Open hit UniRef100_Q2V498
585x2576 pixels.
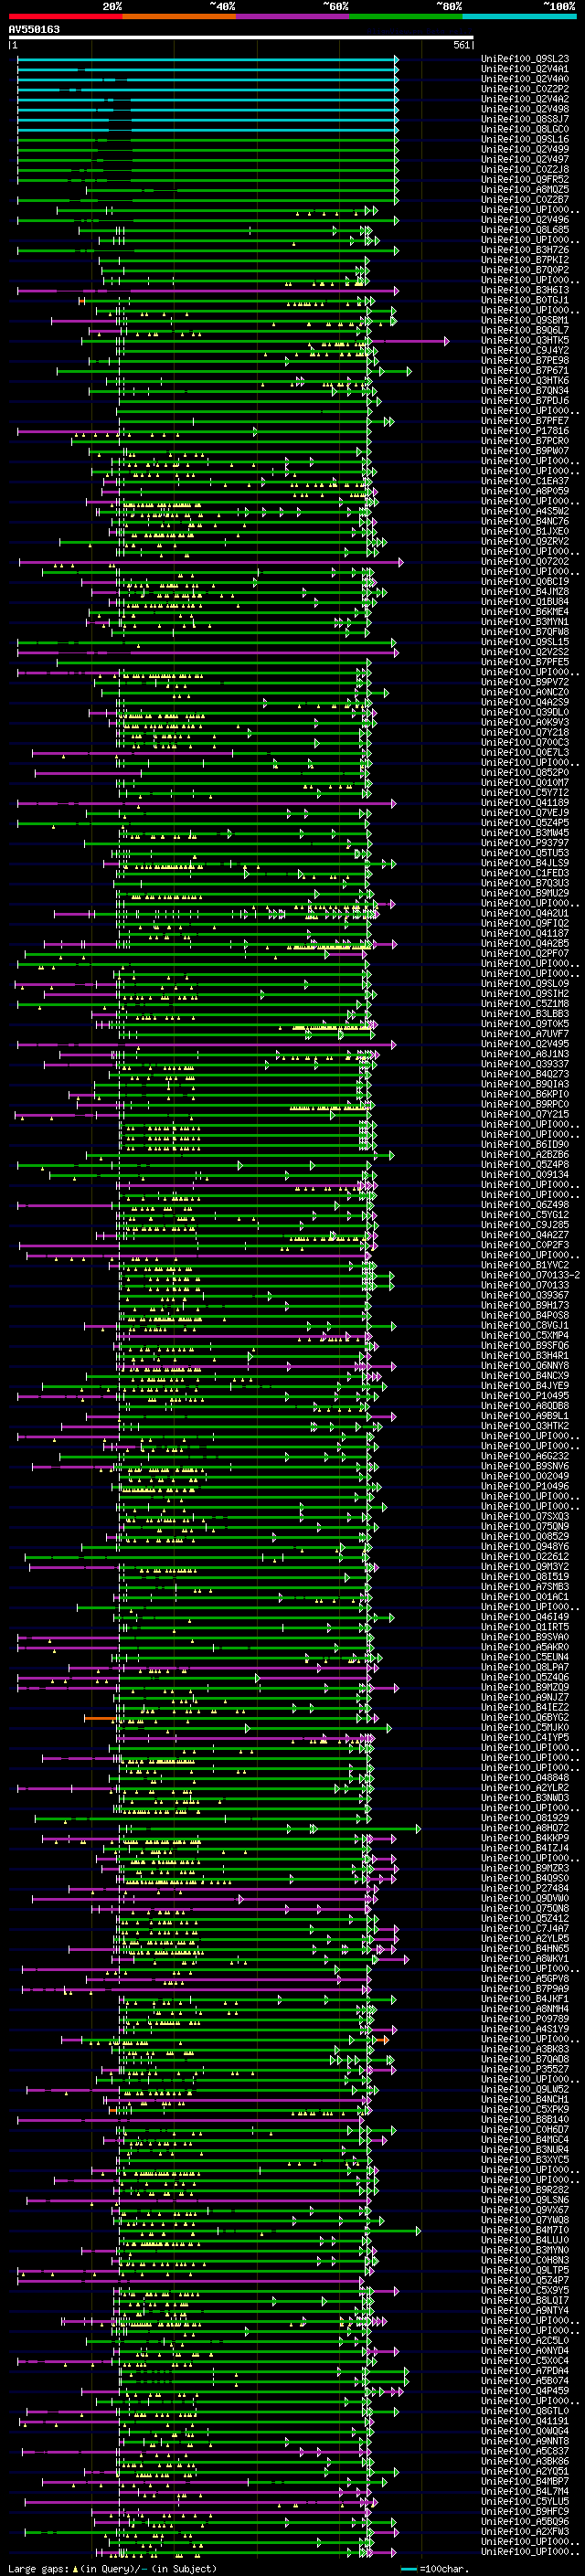525,109
